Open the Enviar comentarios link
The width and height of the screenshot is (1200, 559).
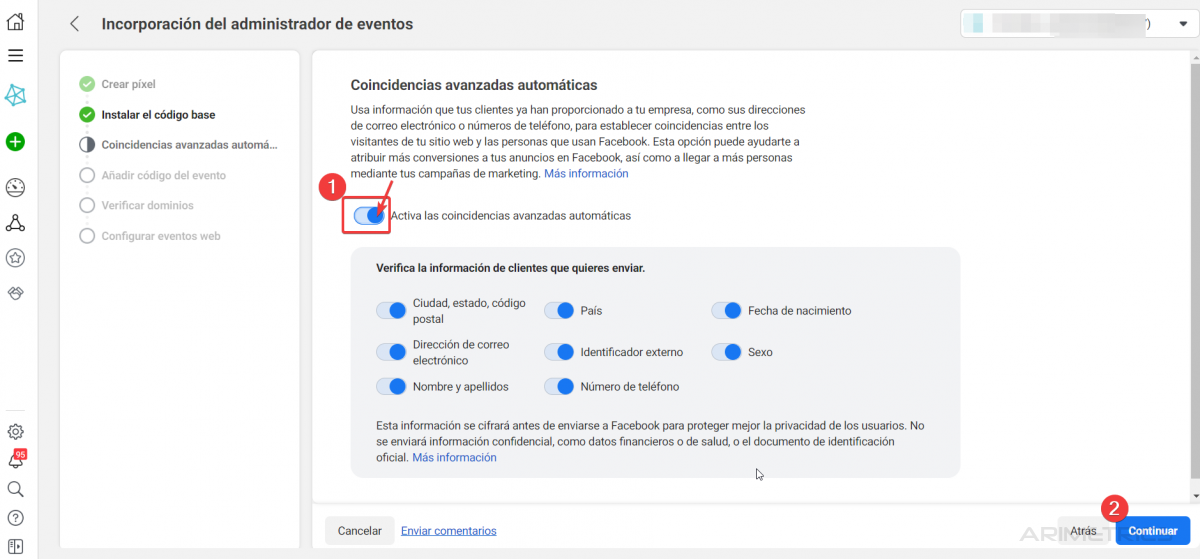(x=448, y=531)
